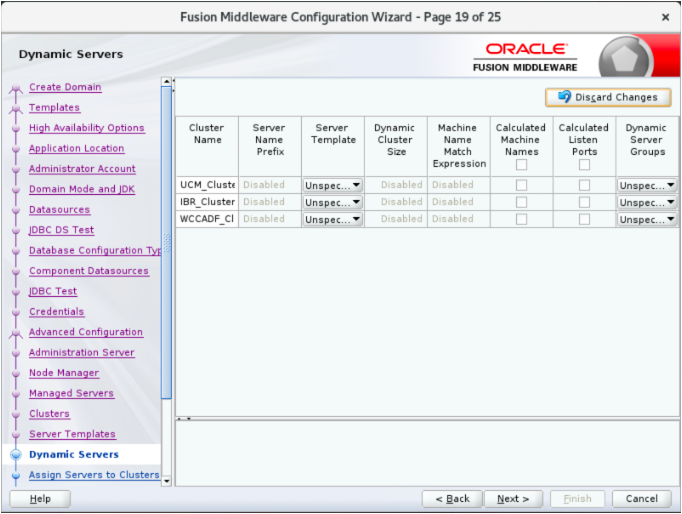Click the Discard Changes button
The width and height of the screenshot is (682, 514).
point(608,97)
